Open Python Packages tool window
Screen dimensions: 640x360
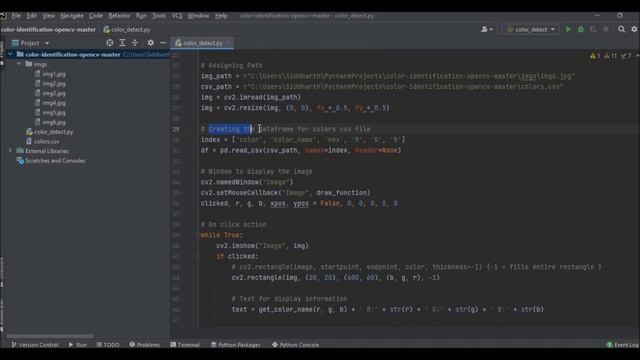[236, 344]
